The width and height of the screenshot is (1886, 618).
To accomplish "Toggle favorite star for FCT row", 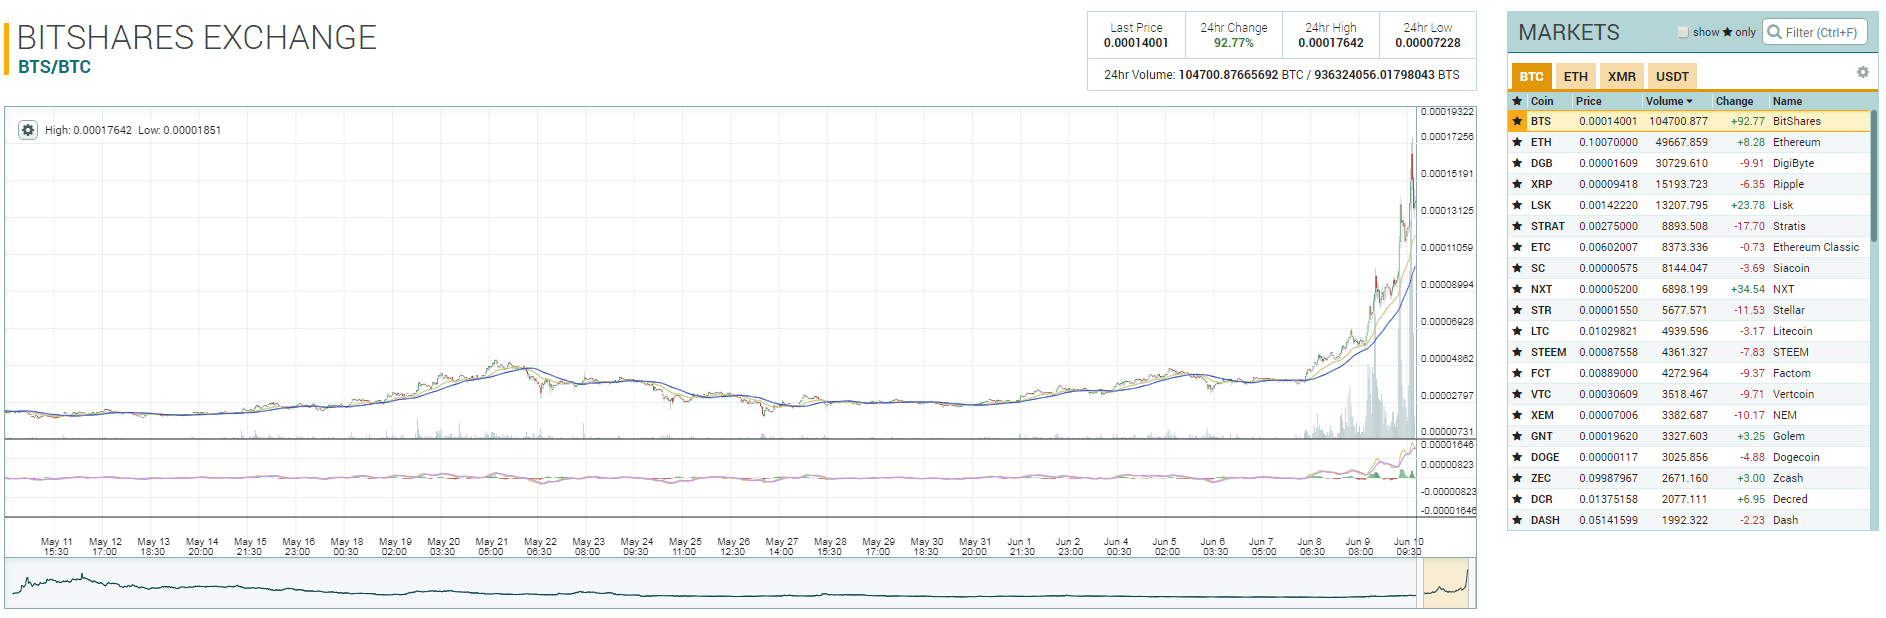I will (x=1517, y=373).
